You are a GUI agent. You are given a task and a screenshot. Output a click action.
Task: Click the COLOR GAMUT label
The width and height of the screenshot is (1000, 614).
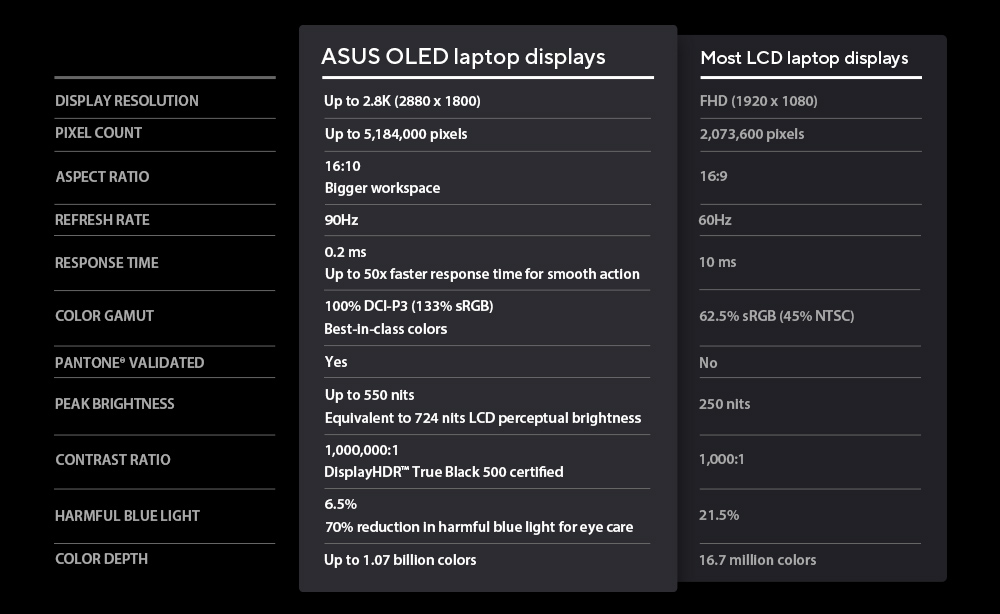click(104, 316)
